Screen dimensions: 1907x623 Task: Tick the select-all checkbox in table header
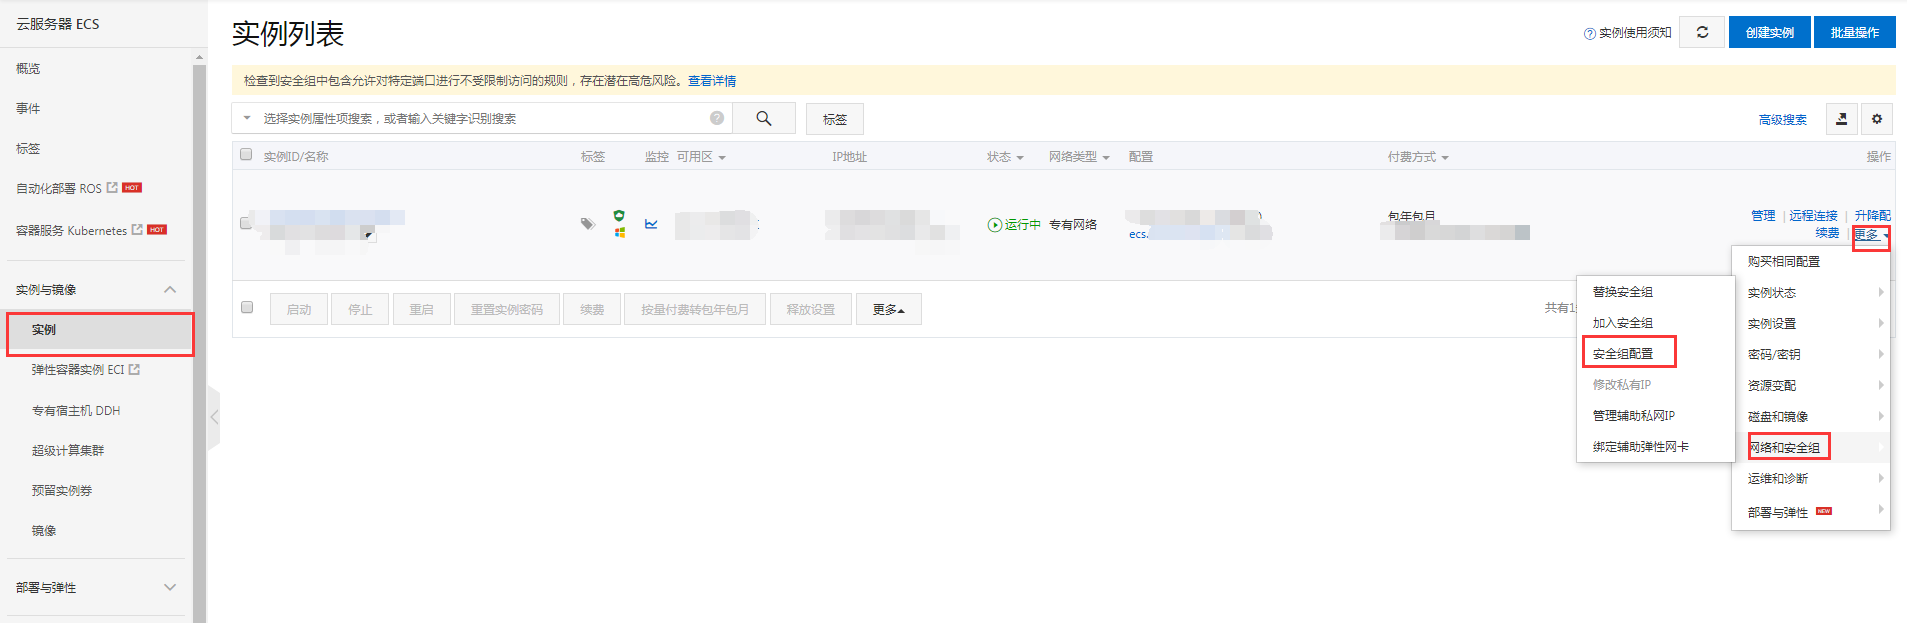pos(246,155)
